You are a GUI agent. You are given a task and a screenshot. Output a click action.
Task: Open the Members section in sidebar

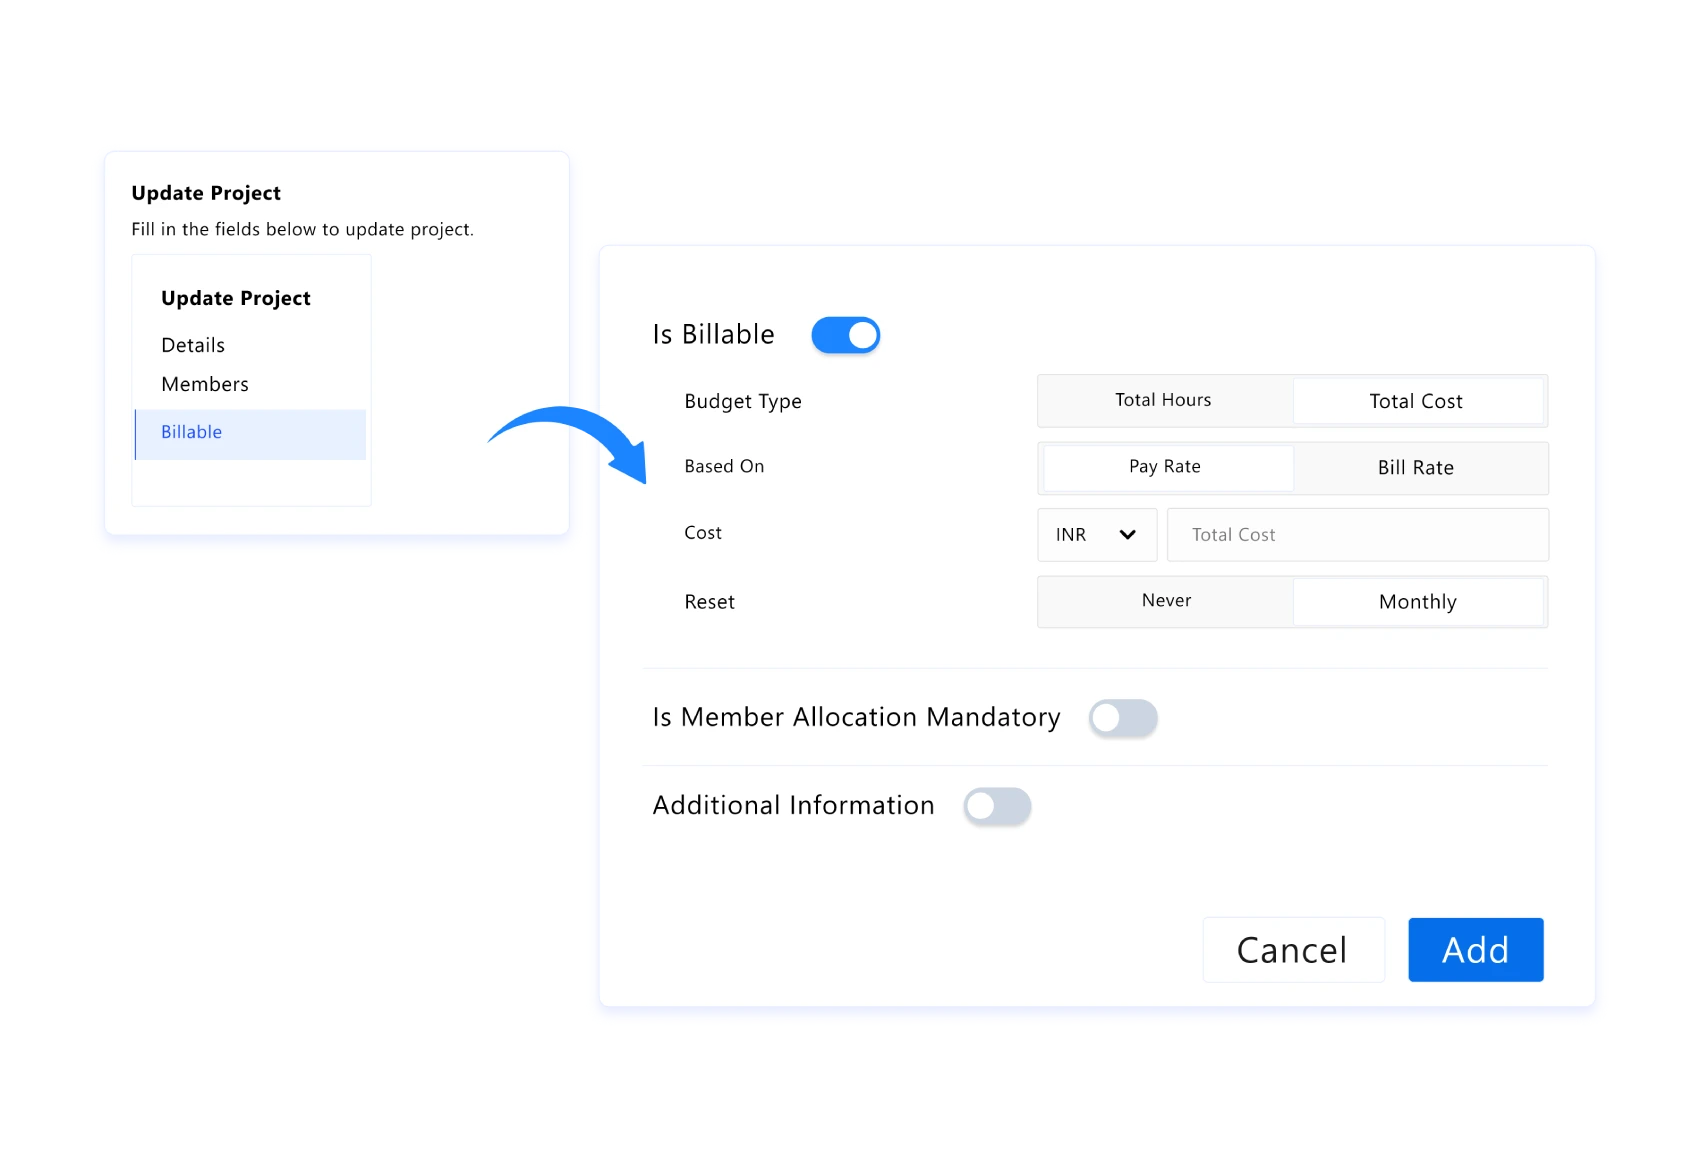205,384
